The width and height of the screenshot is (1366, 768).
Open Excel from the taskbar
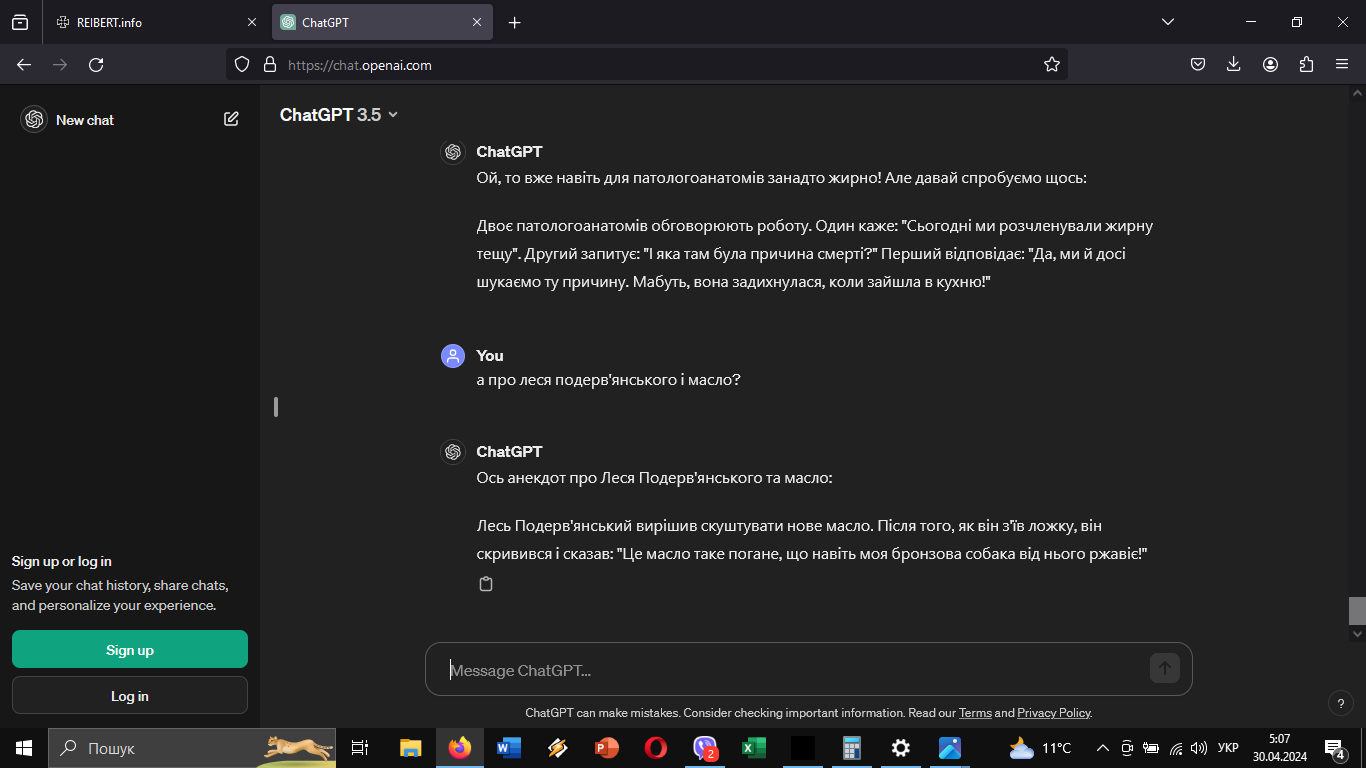753,748
